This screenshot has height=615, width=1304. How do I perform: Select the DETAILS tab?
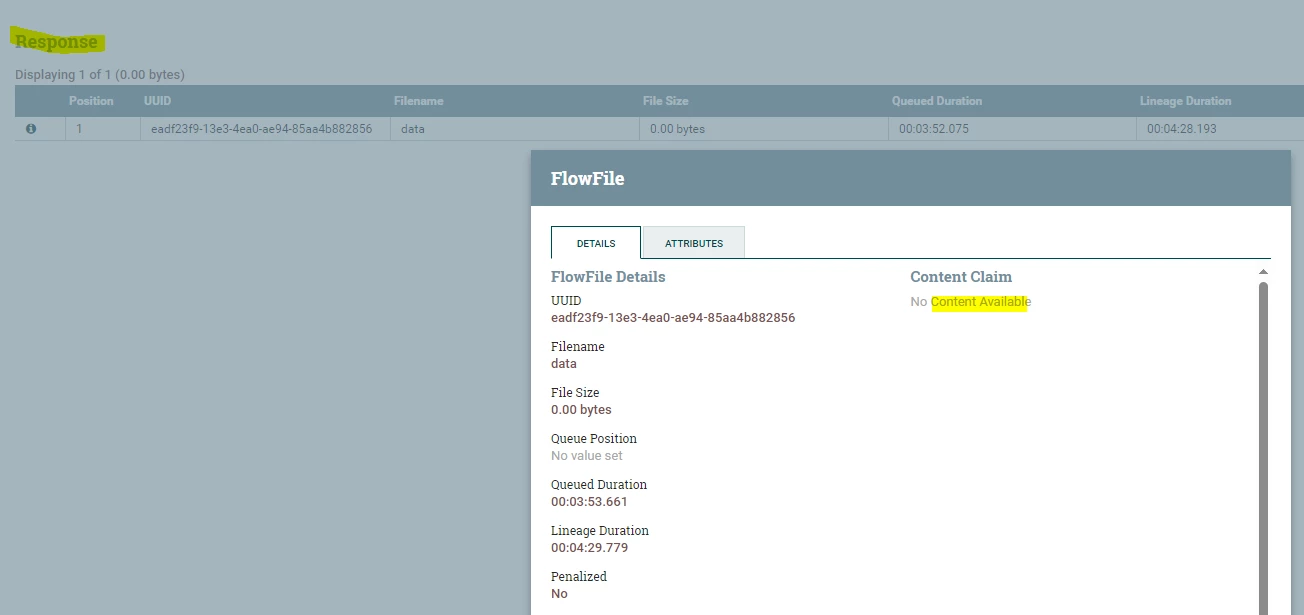tap(596, 243)
